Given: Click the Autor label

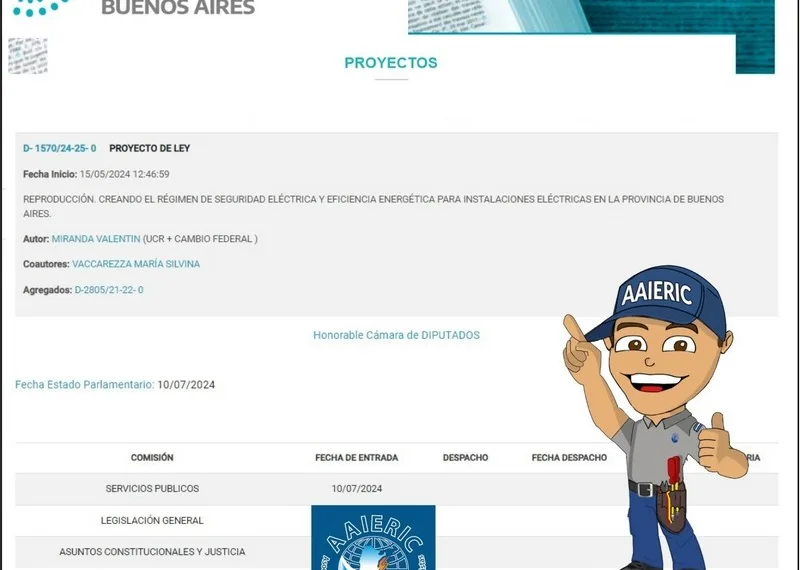Looking at the screenshot, I should click(36, 239).
